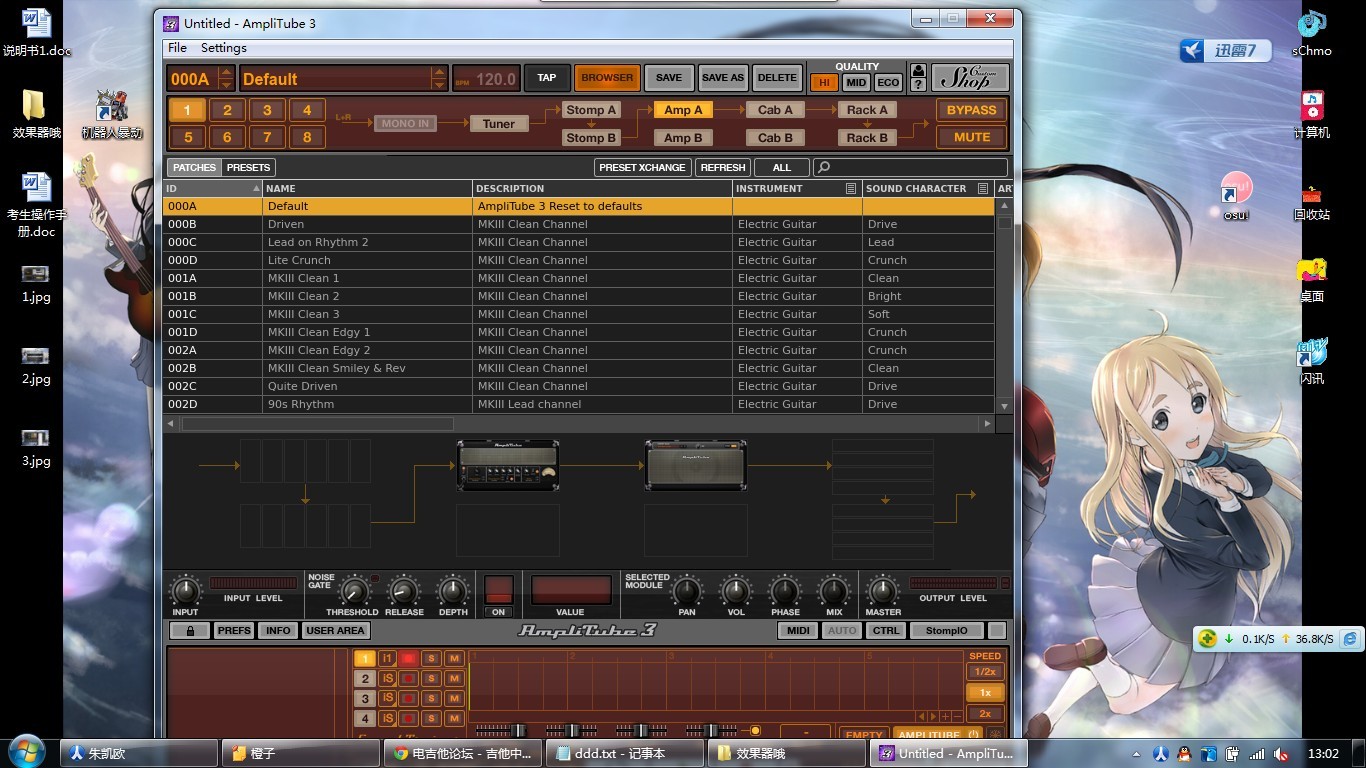Screen dimensions: 1366x768
Task: Toggle the noise gate ON button
Action: [499, 611]
